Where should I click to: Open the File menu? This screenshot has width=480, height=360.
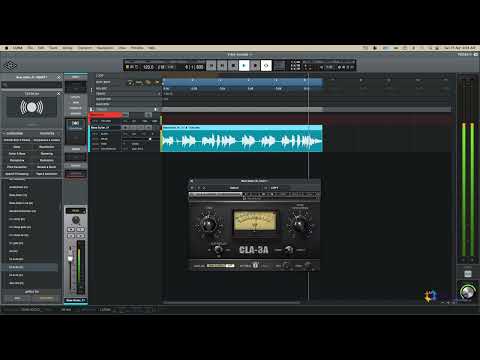coord(30,48)
